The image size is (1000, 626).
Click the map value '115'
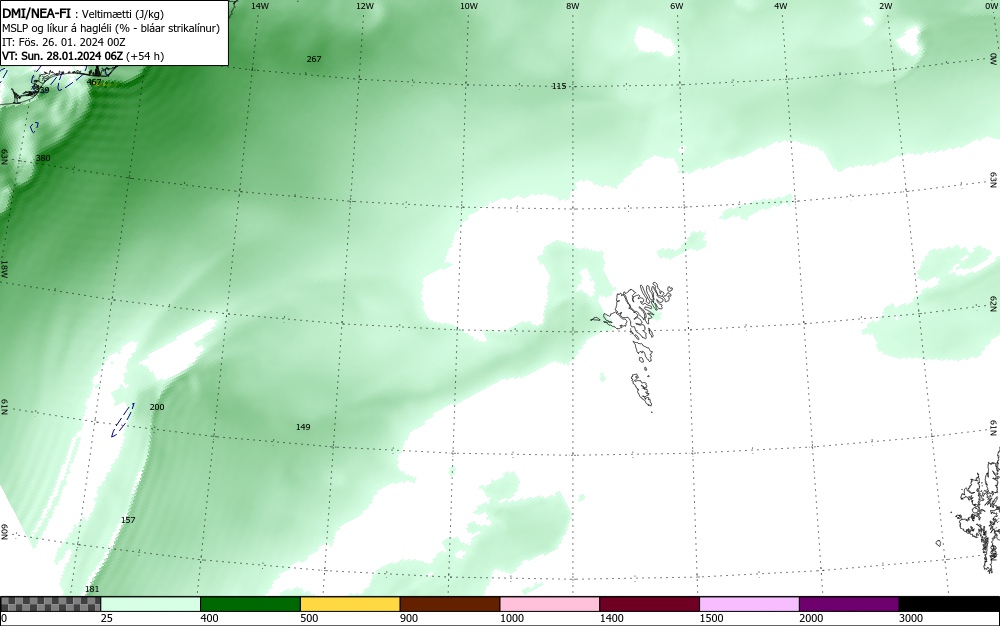[x=559, y=86]
